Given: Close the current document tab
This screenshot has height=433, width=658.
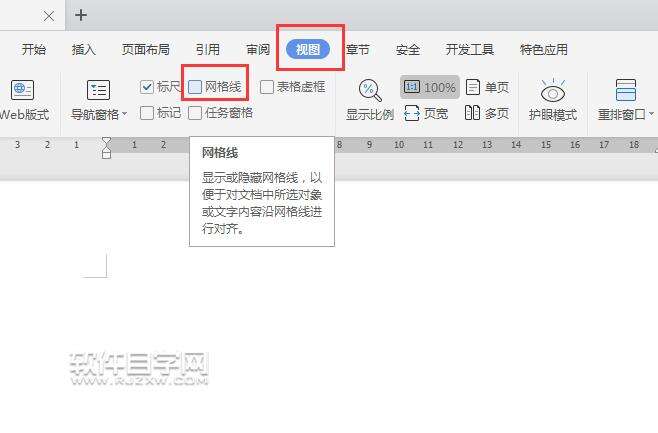Looking at the screenshot, I should coord(49,16).
